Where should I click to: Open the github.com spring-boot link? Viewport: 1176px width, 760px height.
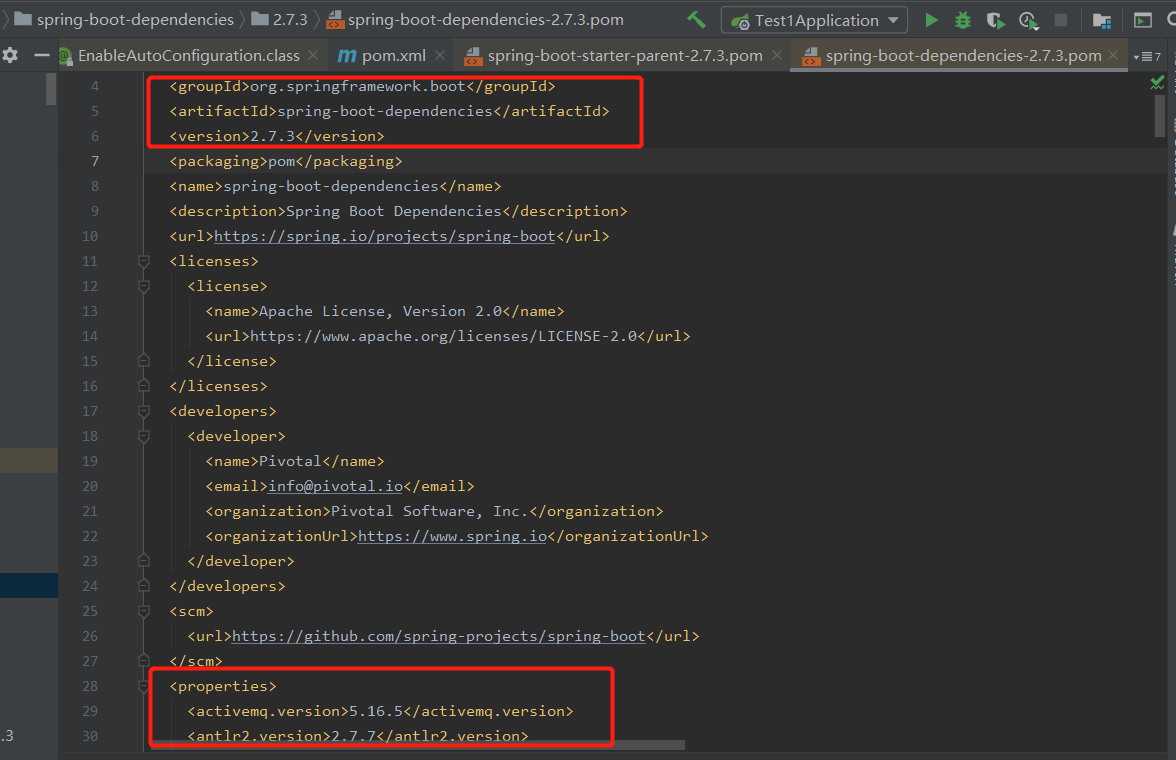439,636
